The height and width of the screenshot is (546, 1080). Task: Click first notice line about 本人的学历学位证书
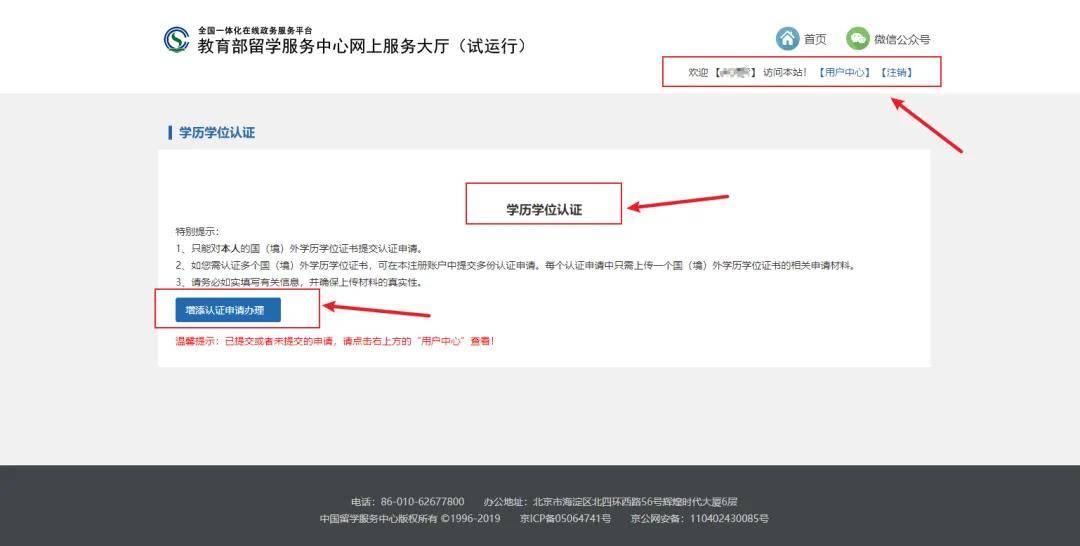pyautogui.click(x=299, y=249)
